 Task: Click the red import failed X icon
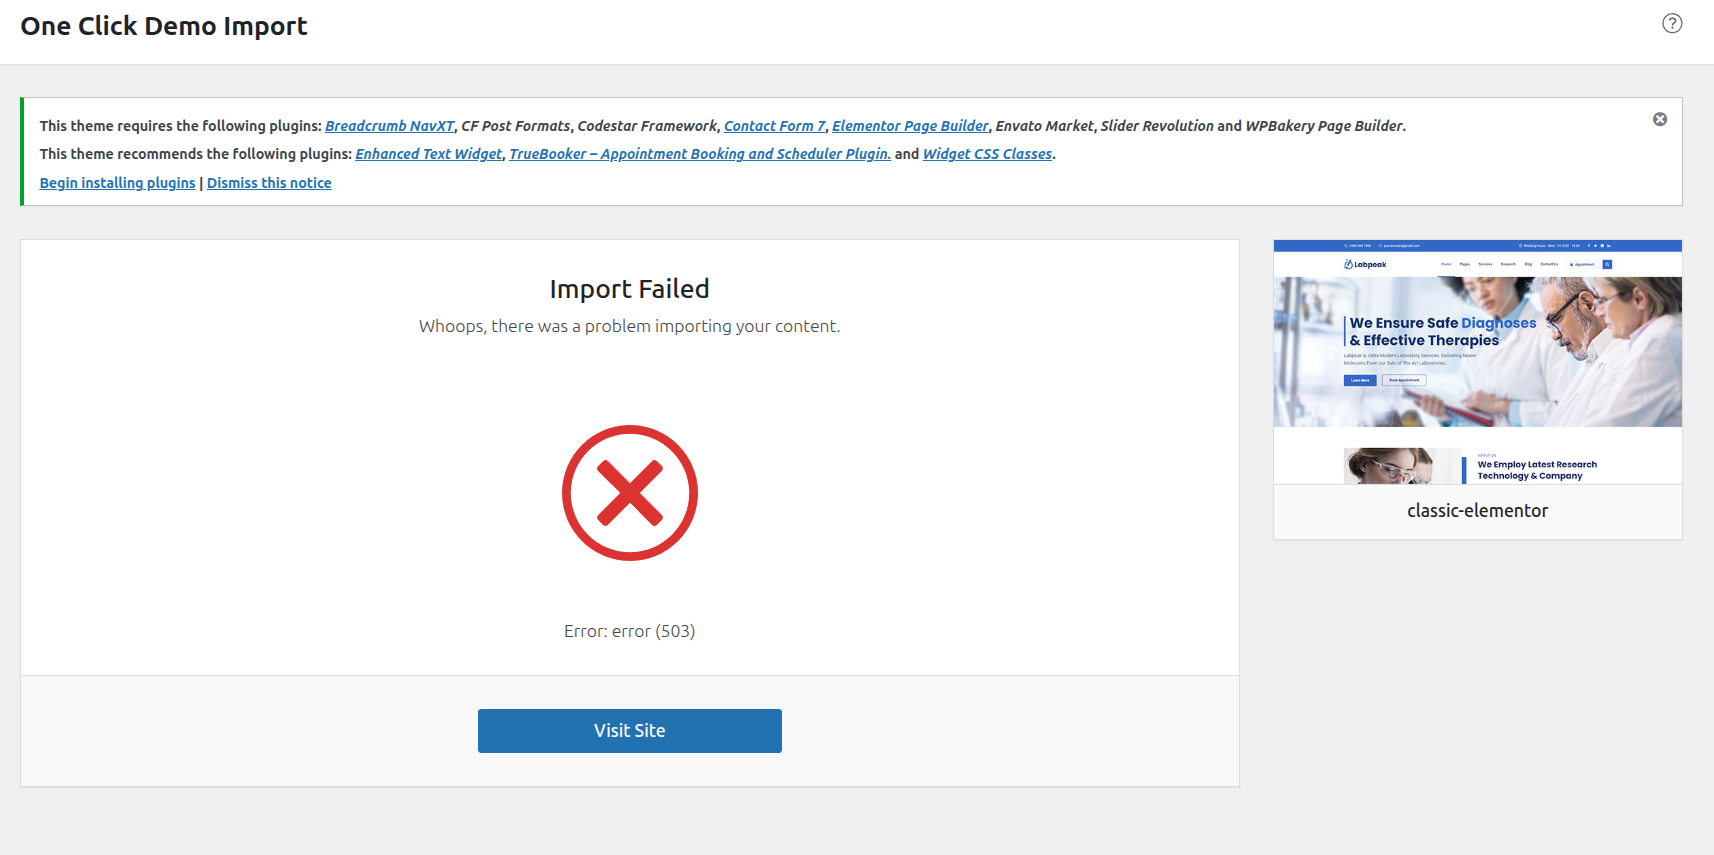[x=630, y=493]
